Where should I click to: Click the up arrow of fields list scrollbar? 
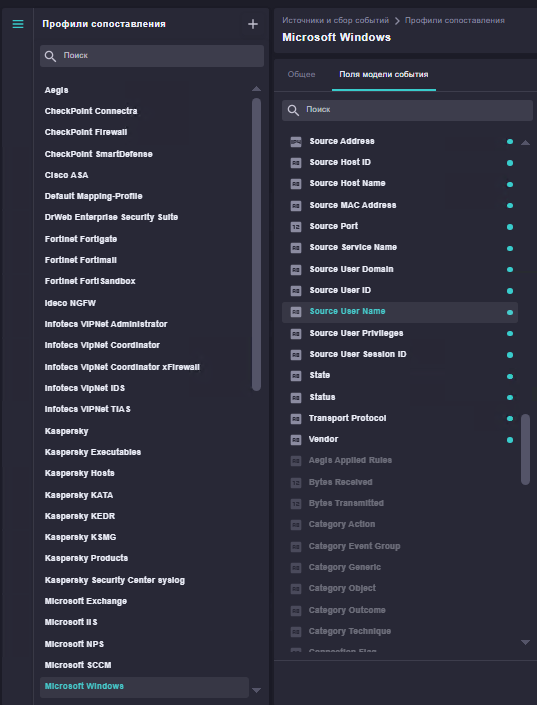(525, 143)
